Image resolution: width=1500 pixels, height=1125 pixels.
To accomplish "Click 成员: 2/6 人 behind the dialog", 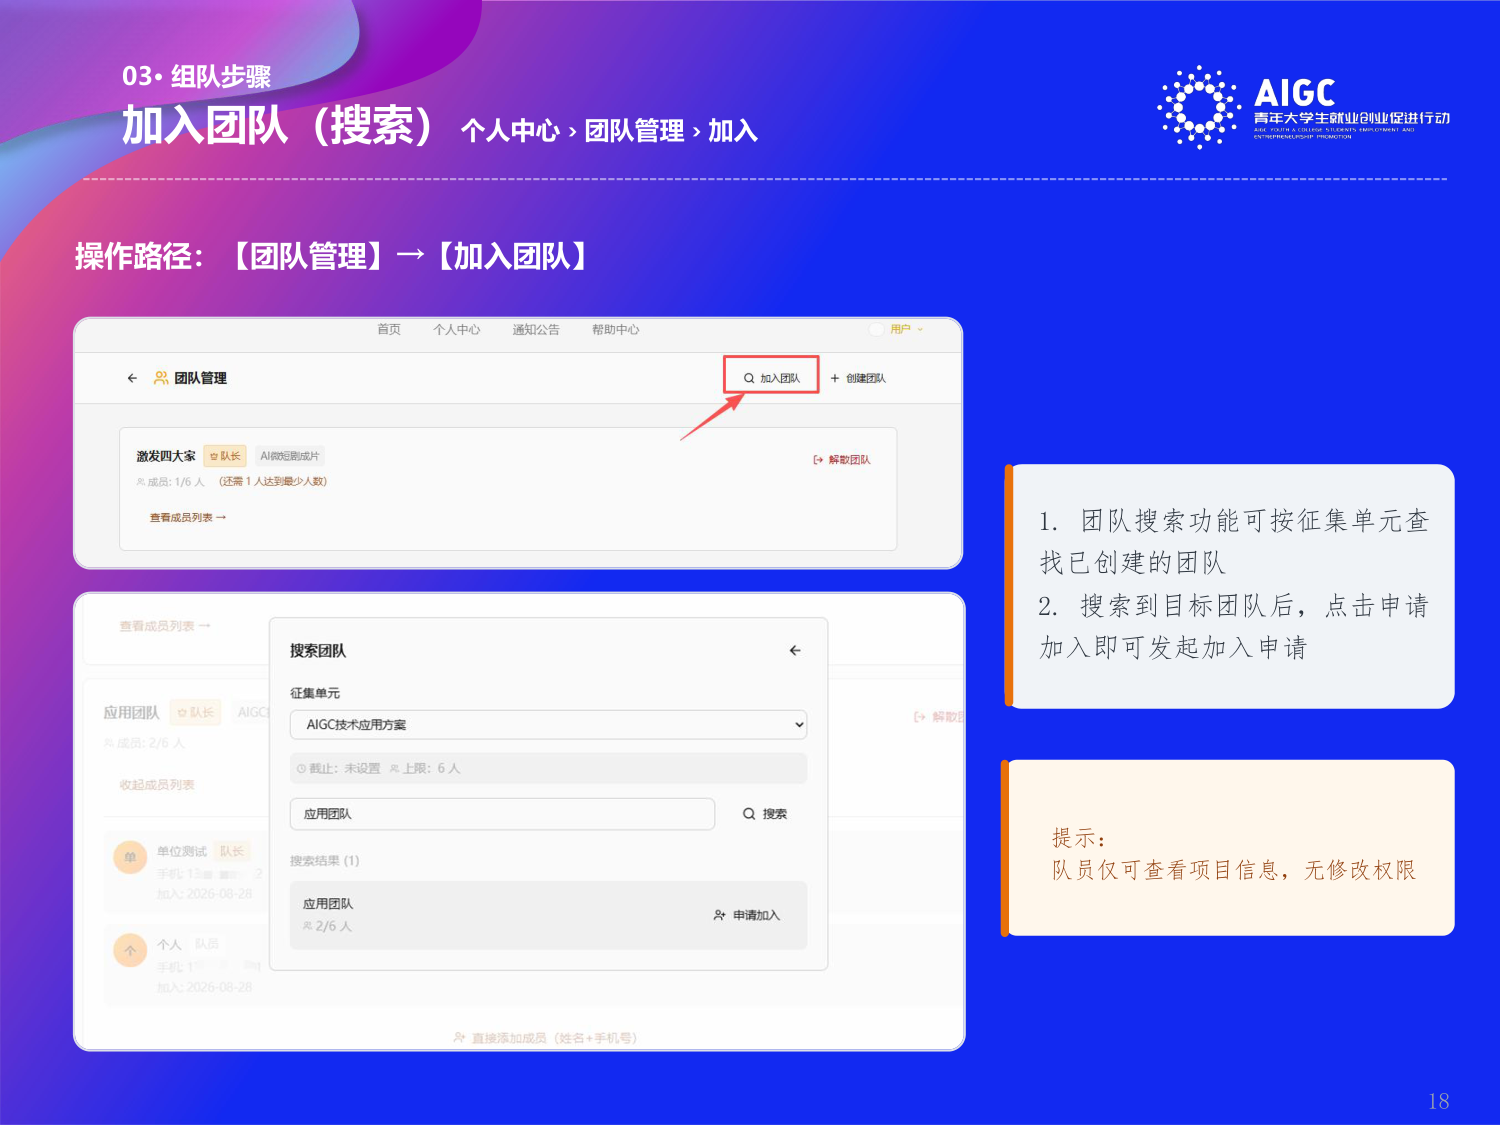I will [145, 743].
